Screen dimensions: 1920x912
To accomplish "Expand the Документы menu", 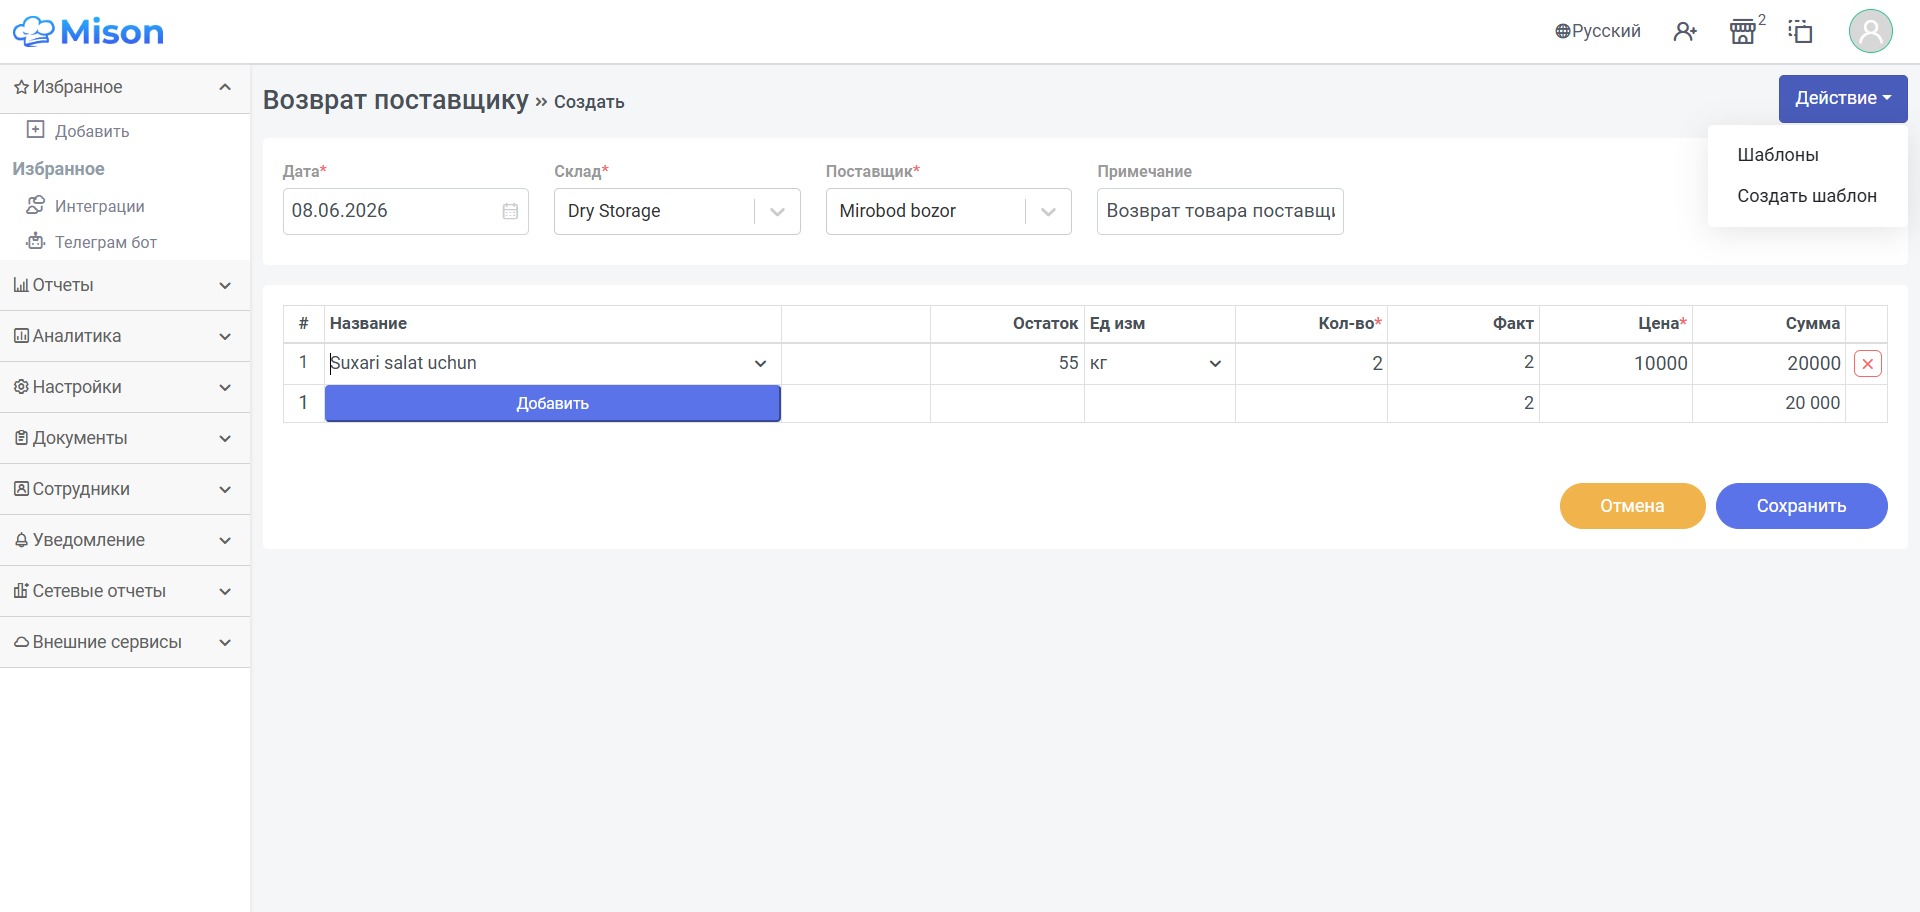I will [x=125, y=439].
